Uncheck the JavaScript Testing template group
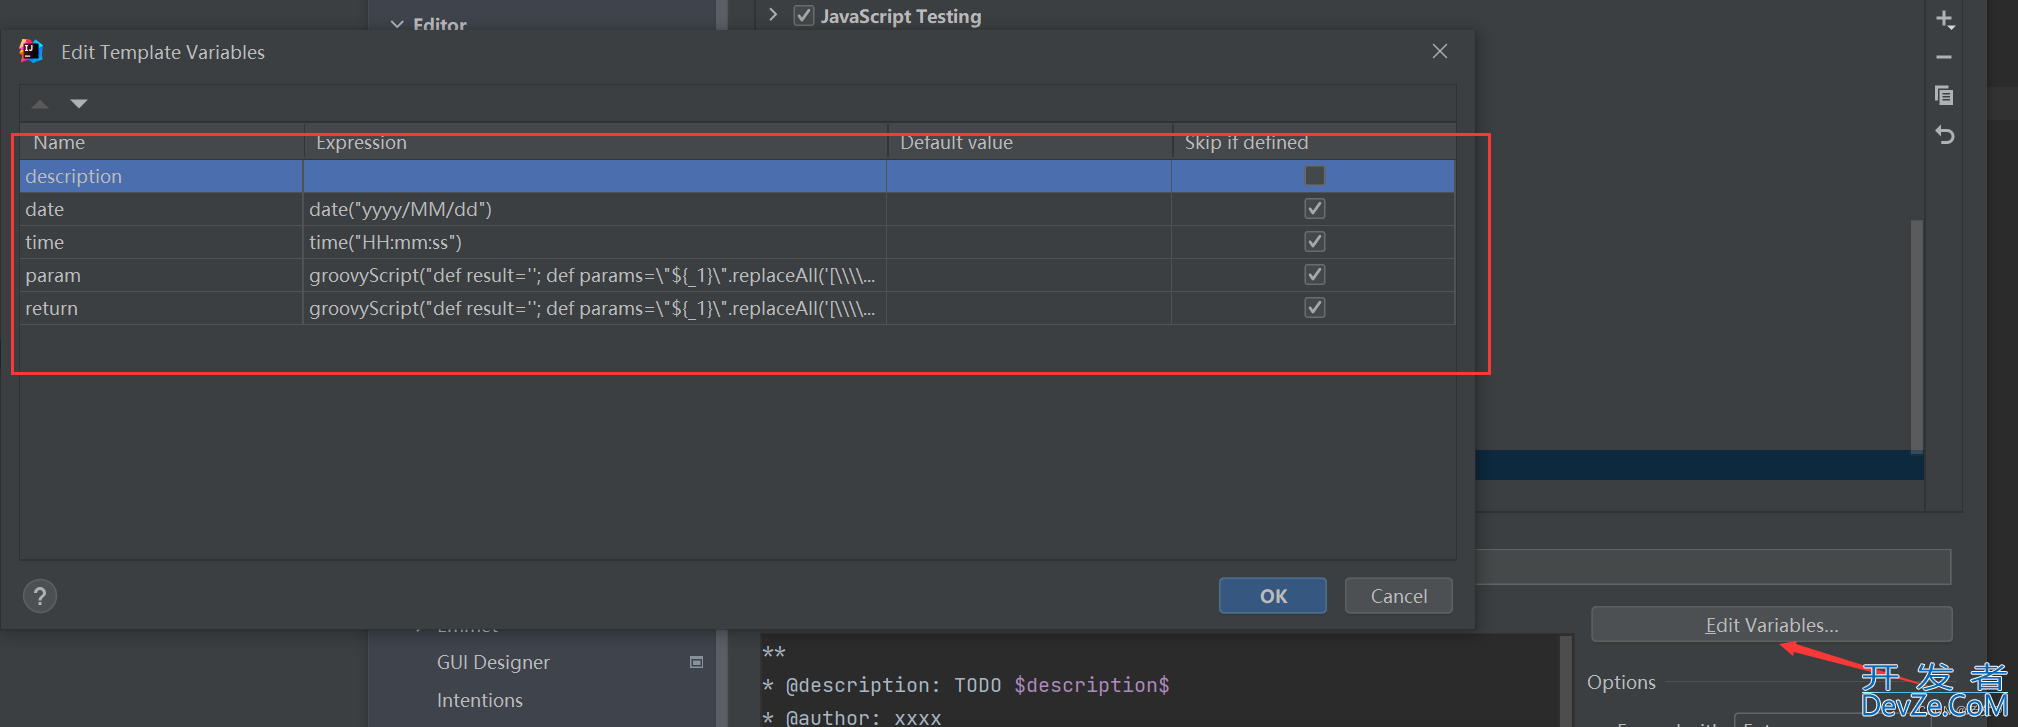This screenshot has width=2018, height=727. [804, 16]
